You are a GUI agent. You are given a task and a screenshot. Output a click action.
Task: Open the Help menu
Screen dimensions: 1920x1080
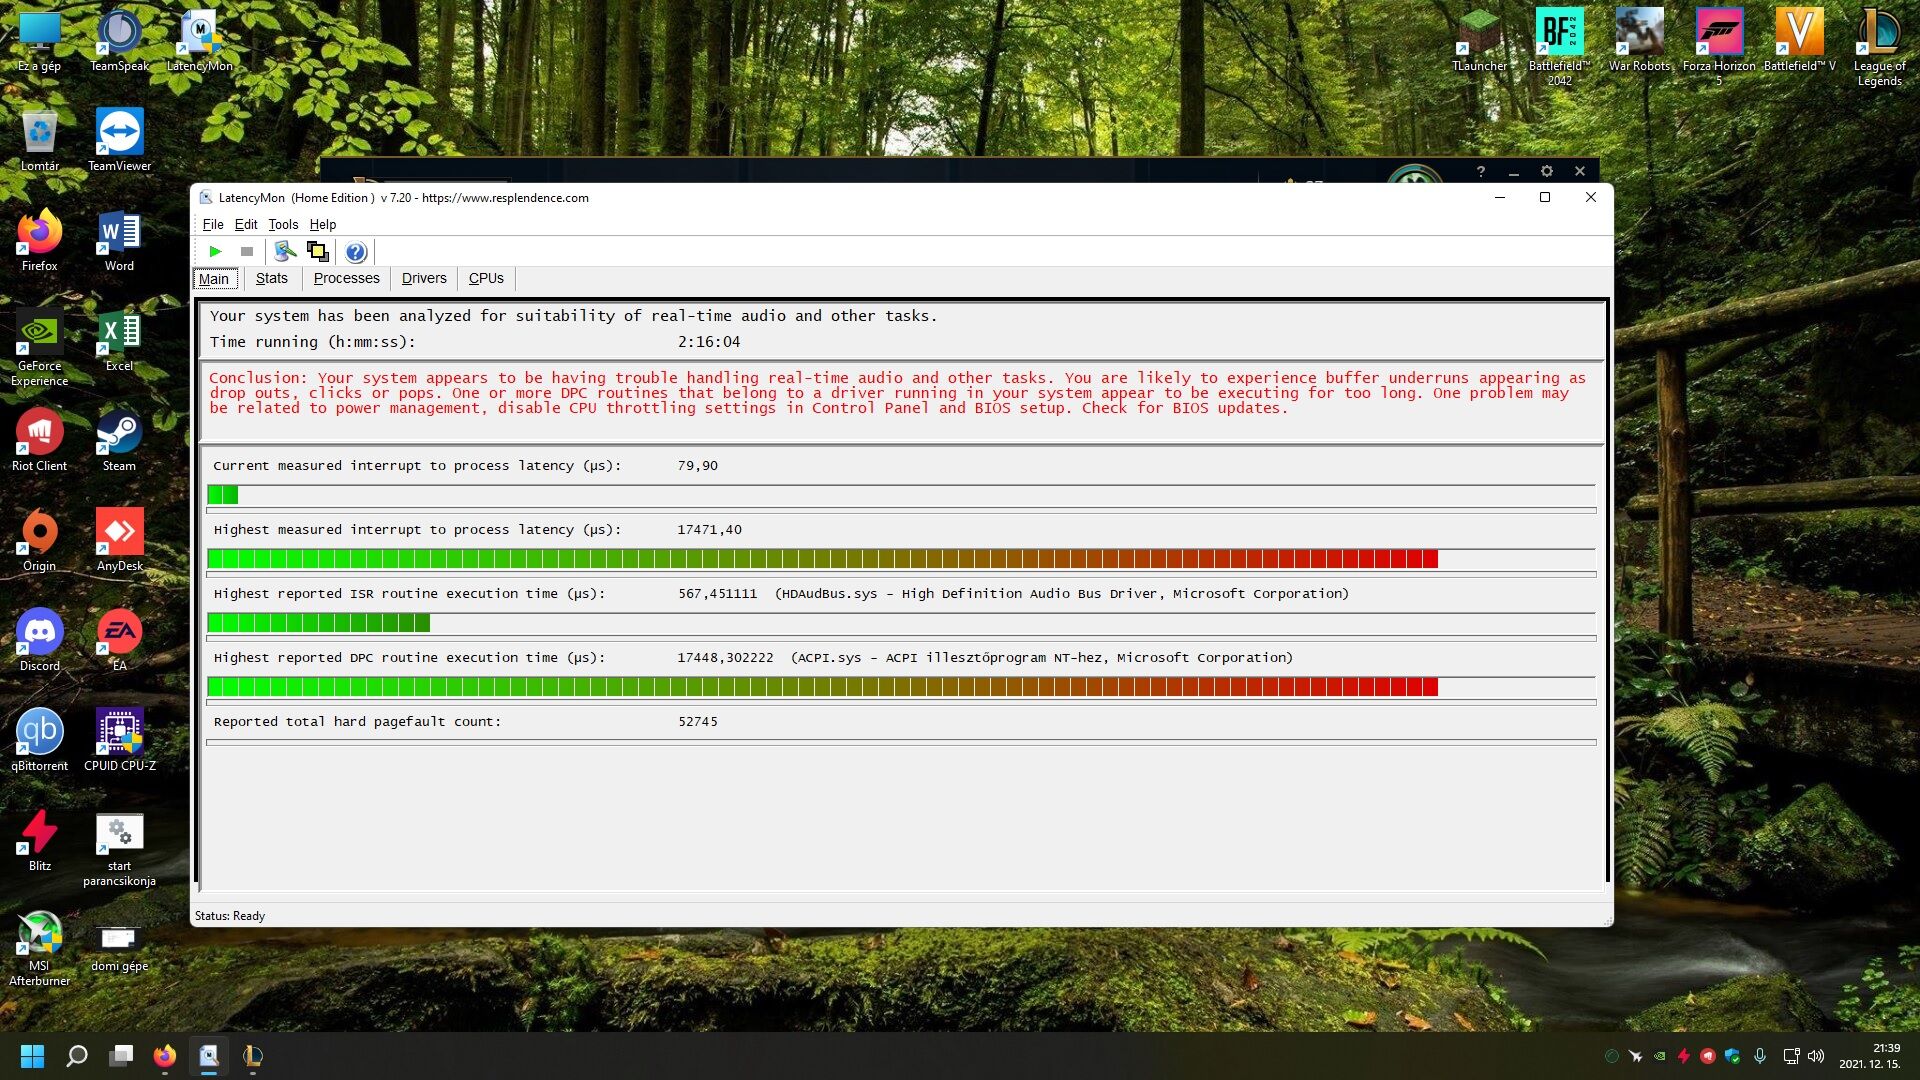(x=322, y=225)
